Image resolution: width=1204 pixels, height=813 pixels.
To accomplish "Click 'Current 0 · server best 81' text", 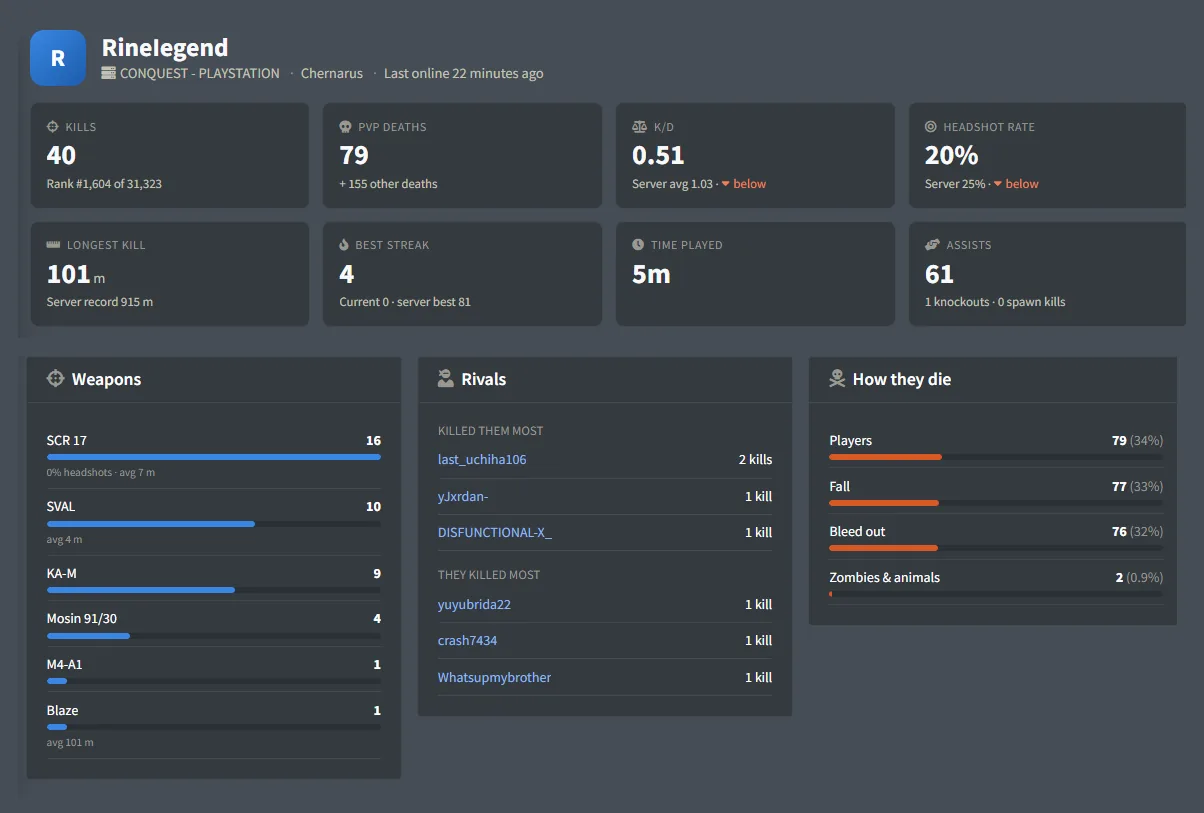I will point(405,302).
